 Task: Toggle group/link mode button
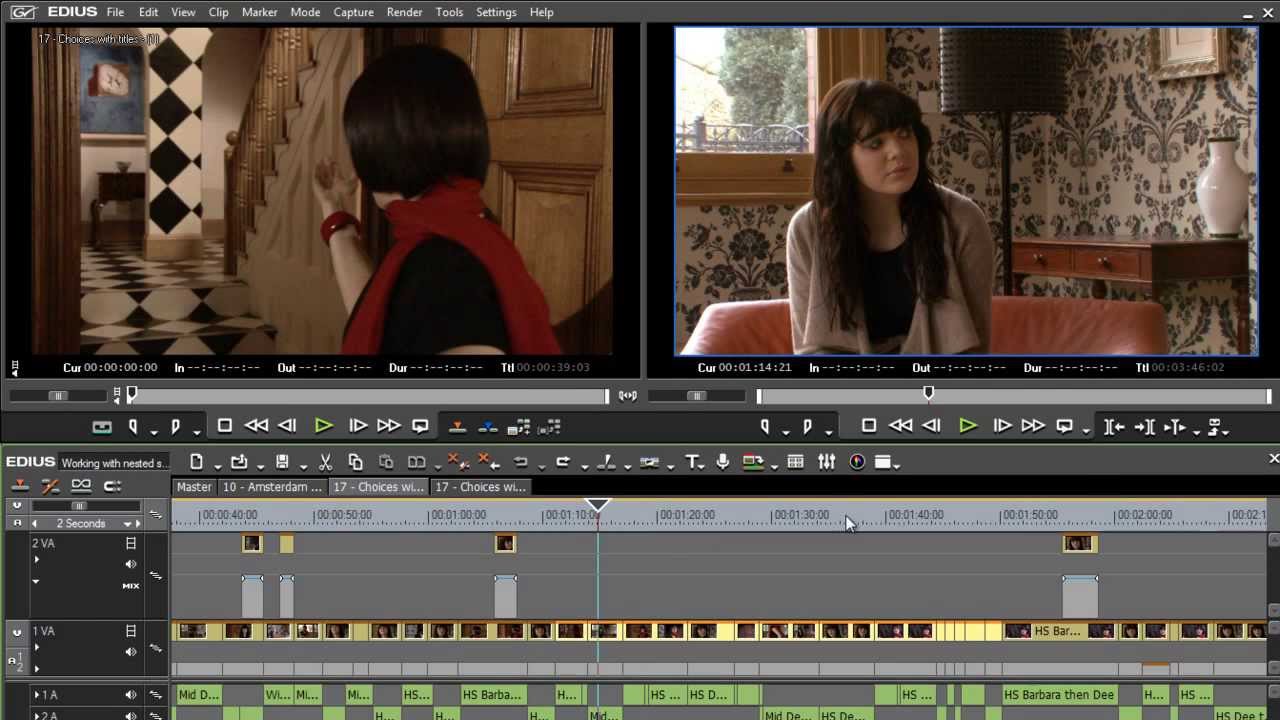[81, 486]
